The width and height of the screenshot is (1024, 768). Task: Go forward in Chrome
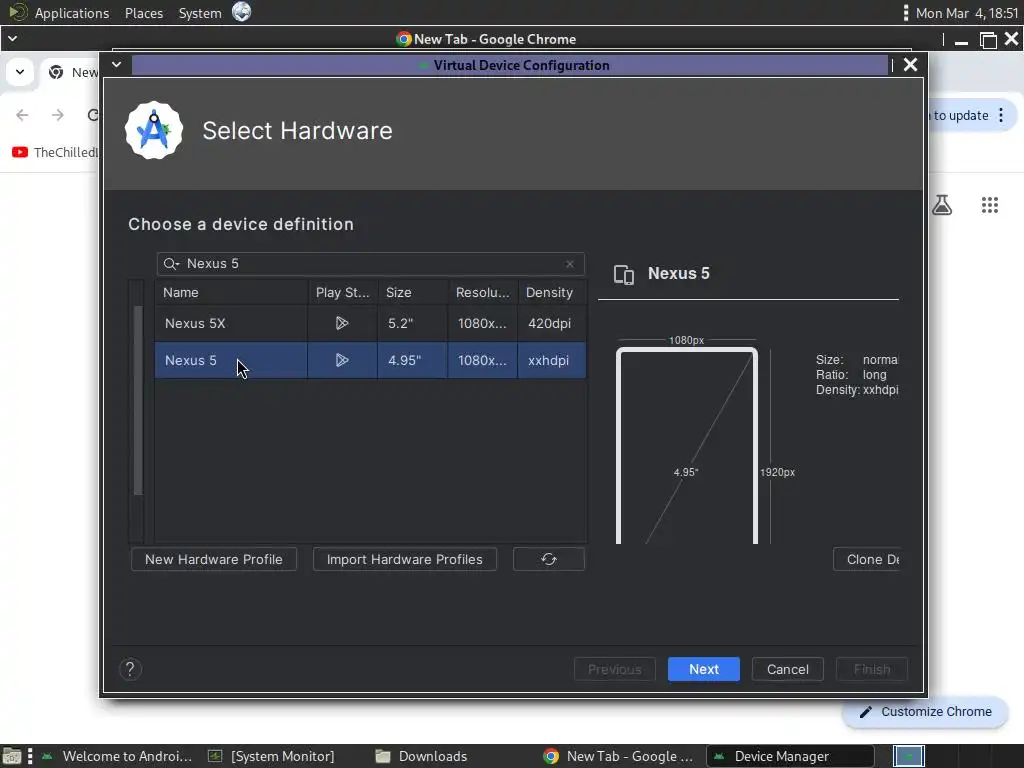click(58, 115)
